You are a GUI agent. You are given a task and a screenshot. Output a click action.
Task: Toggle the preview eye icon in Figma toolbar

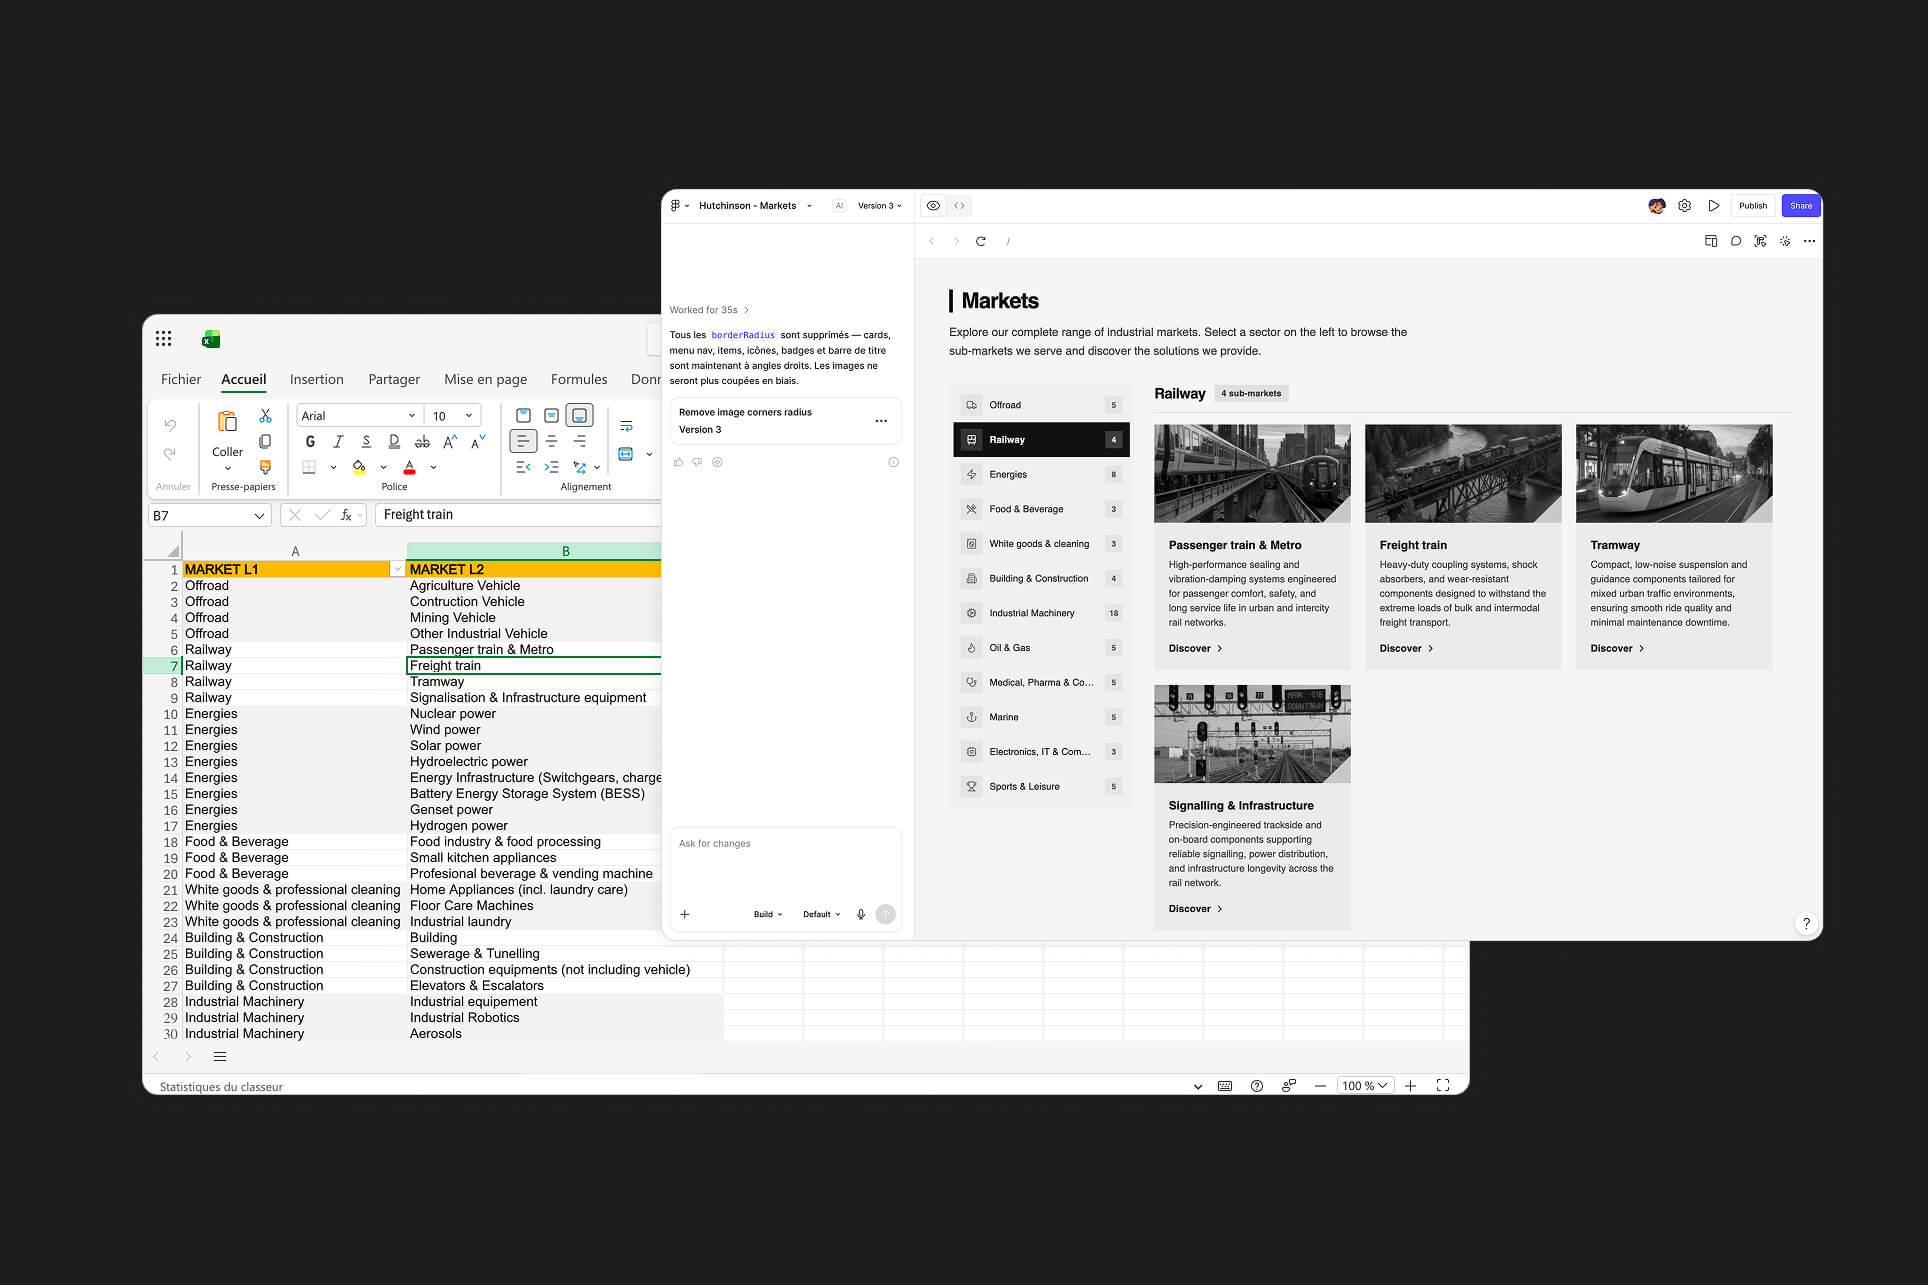[x=933, y=206]
